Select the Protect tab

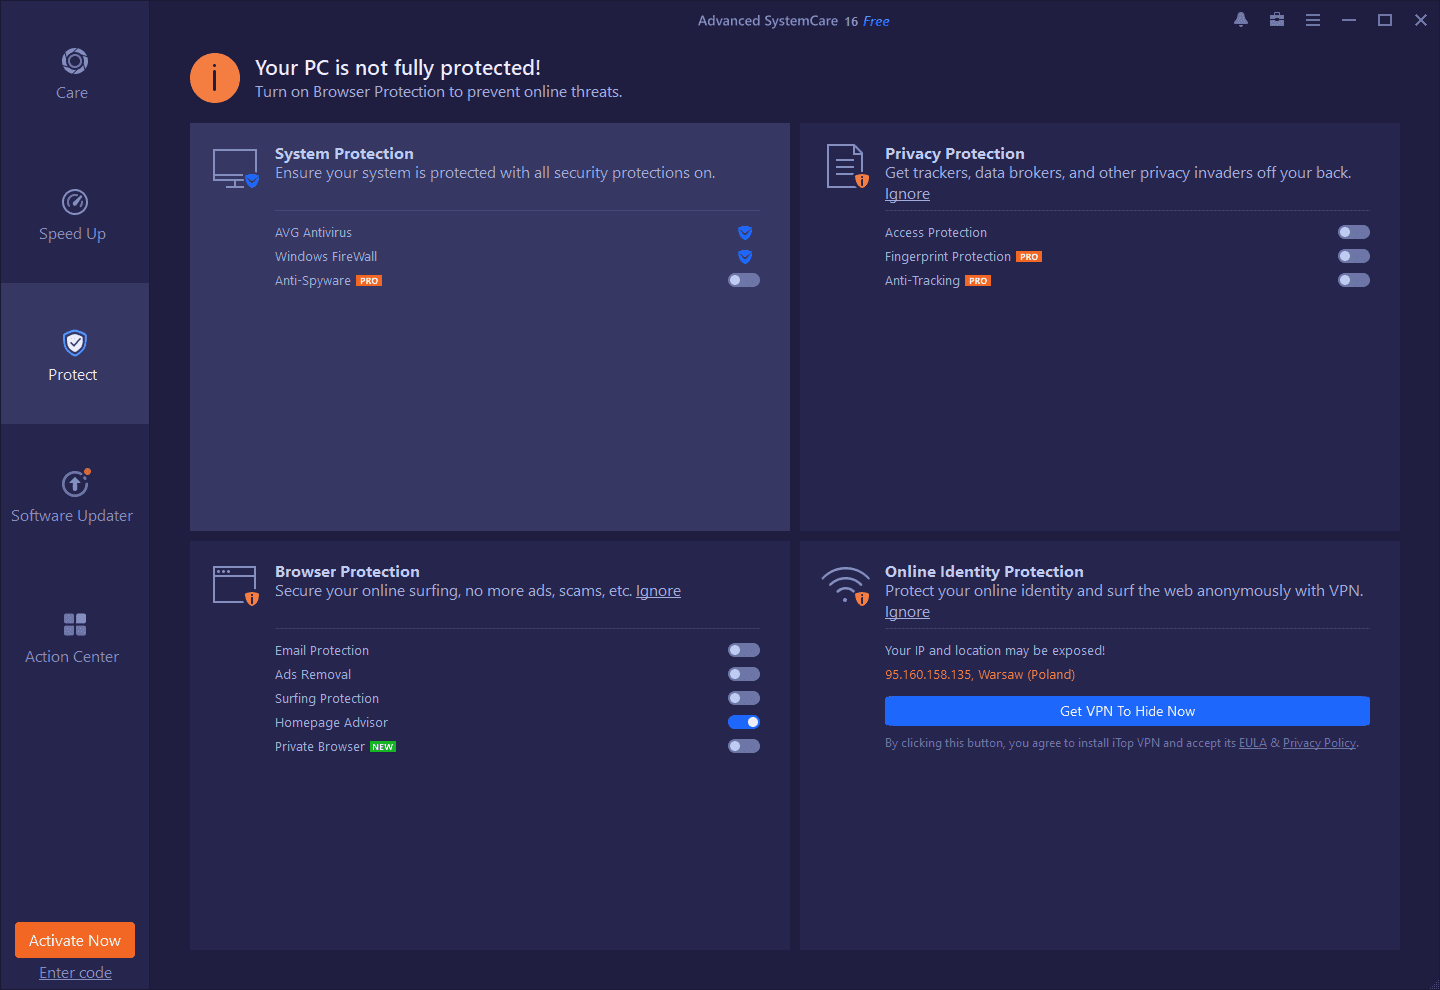75,354
